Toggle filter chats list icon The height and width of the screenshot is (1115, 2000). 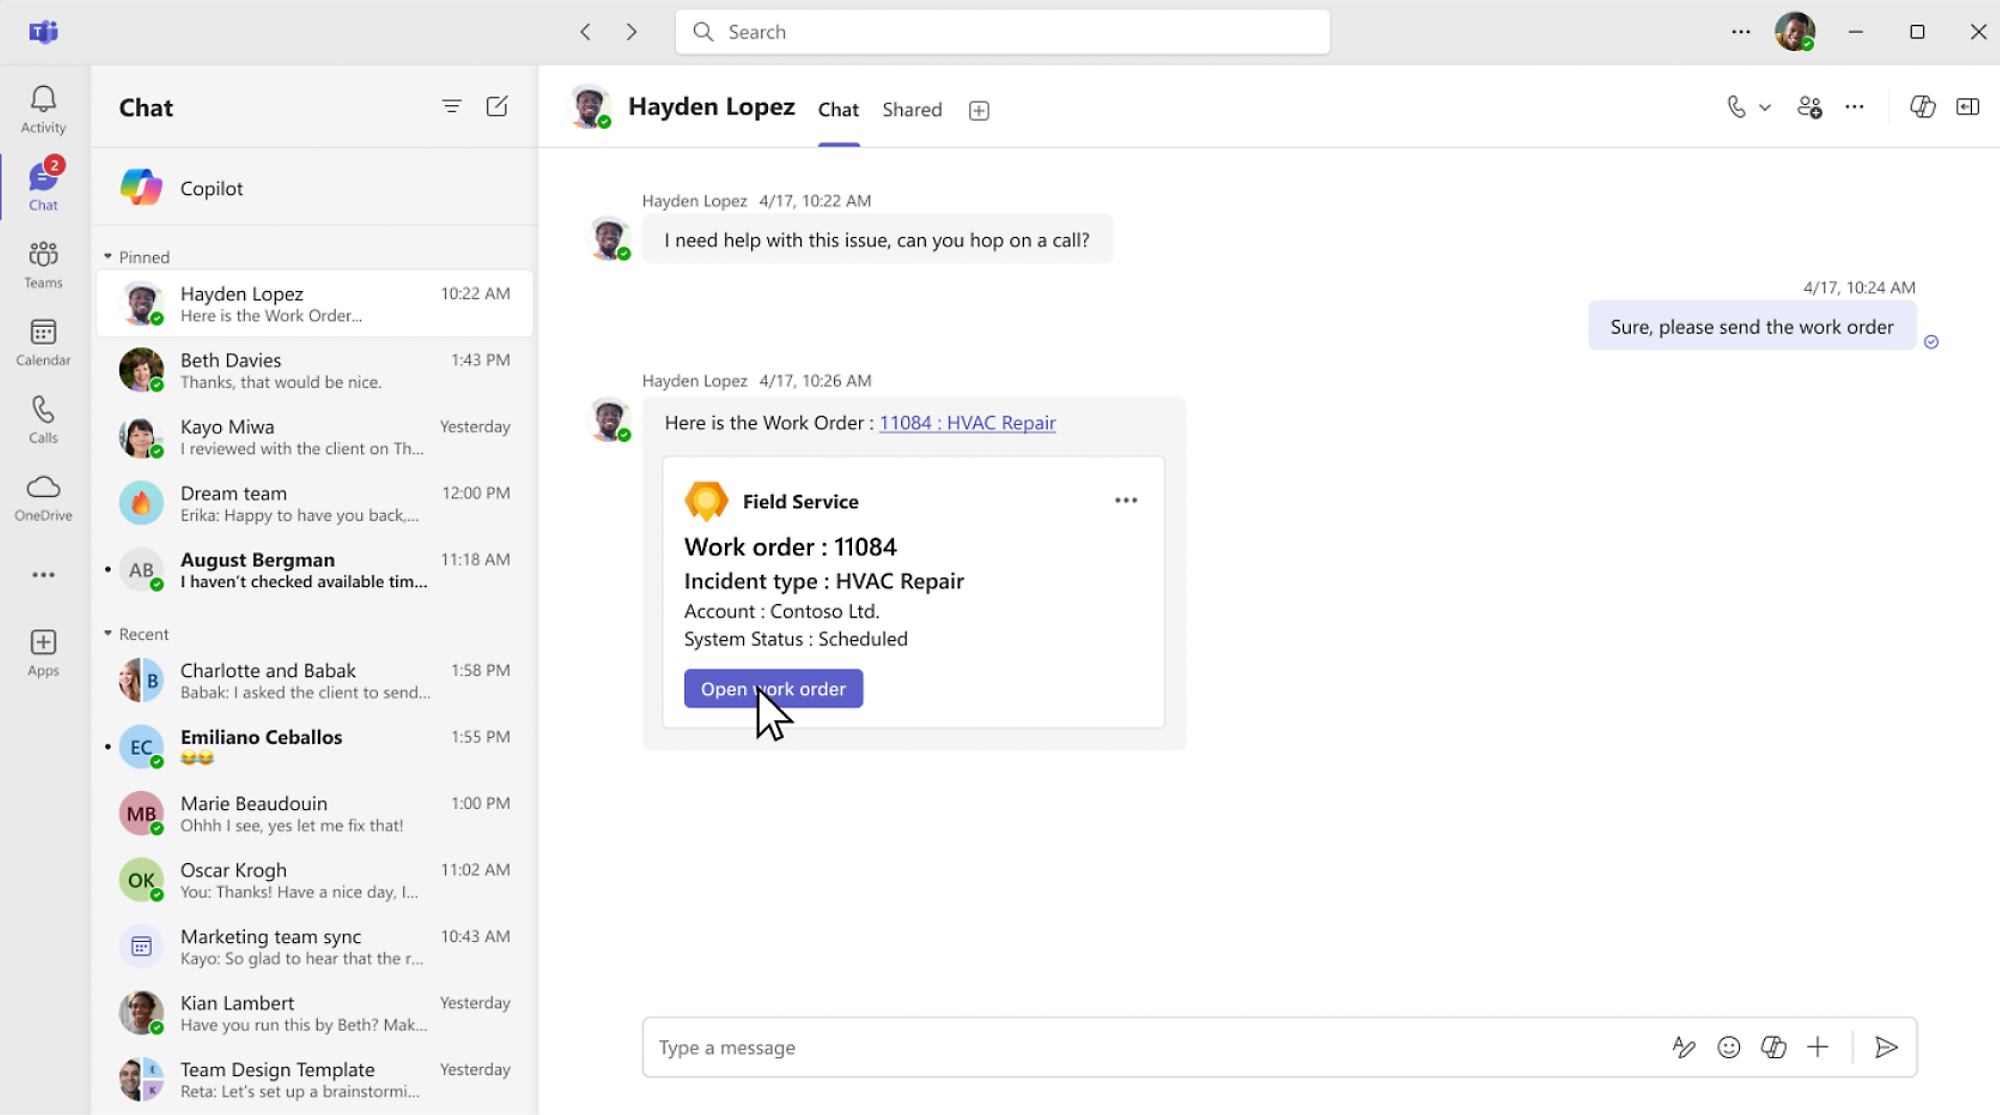point(450,106)
